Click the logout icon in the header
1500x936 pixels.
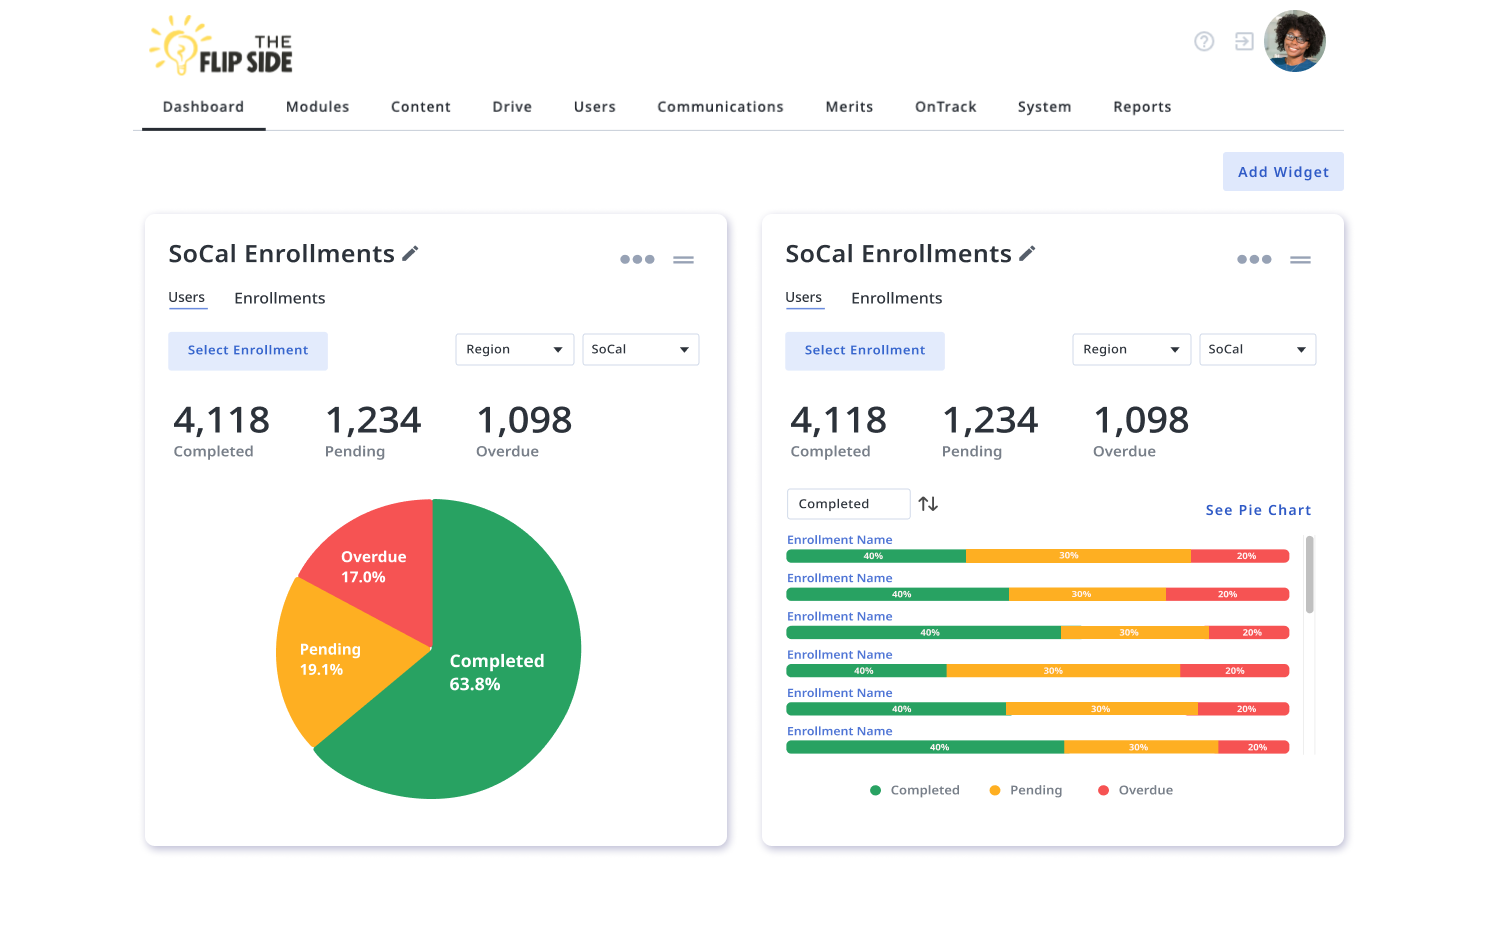point(1243,42)
